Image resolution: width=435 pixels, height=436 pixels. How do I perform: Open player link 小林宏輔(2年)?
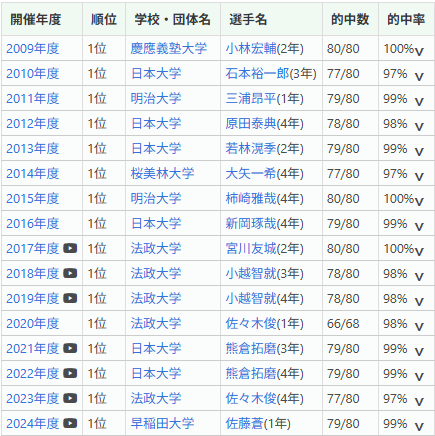[264, 49]
